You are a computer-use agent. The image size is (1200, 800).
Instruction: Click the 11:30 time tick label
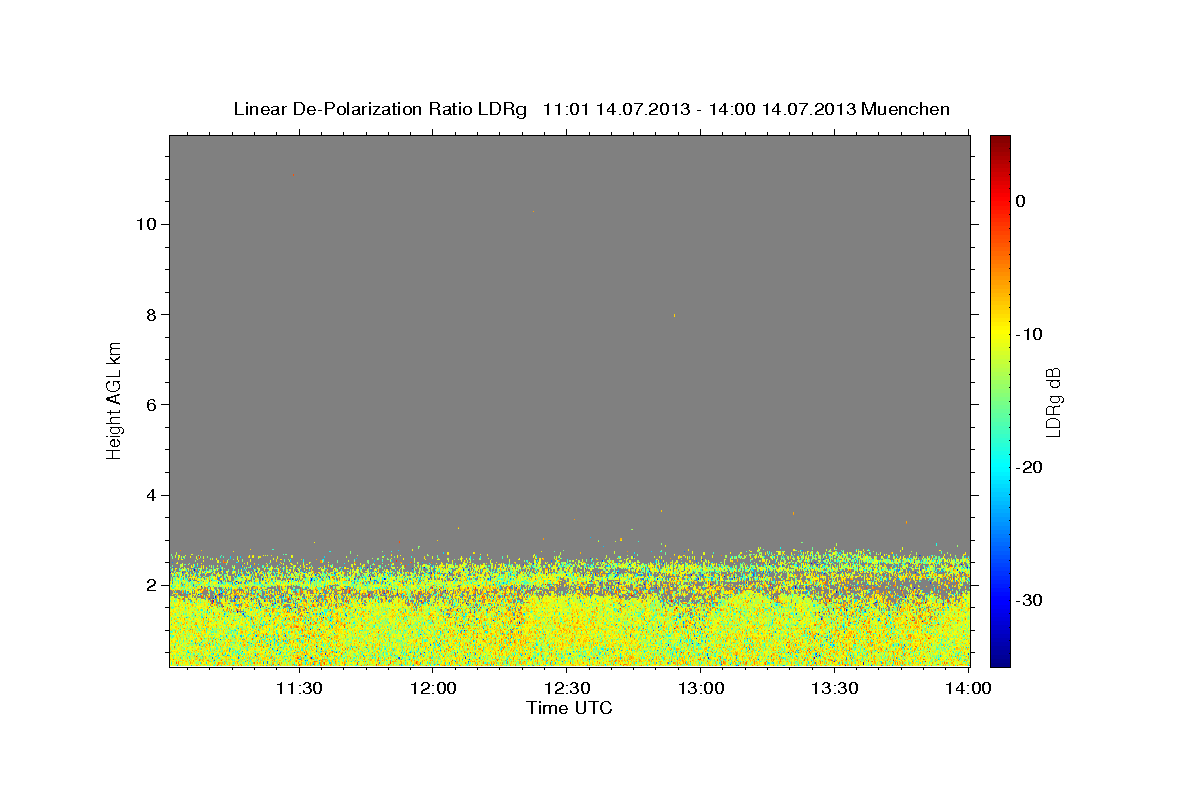click(x=298, y=688)
